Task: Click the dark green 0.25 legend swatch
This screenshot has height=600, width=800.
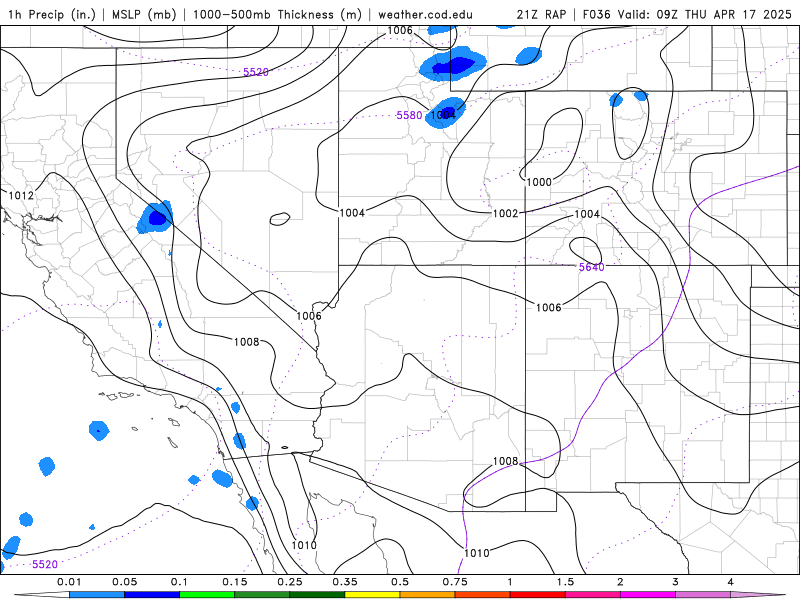Action: 317,595
